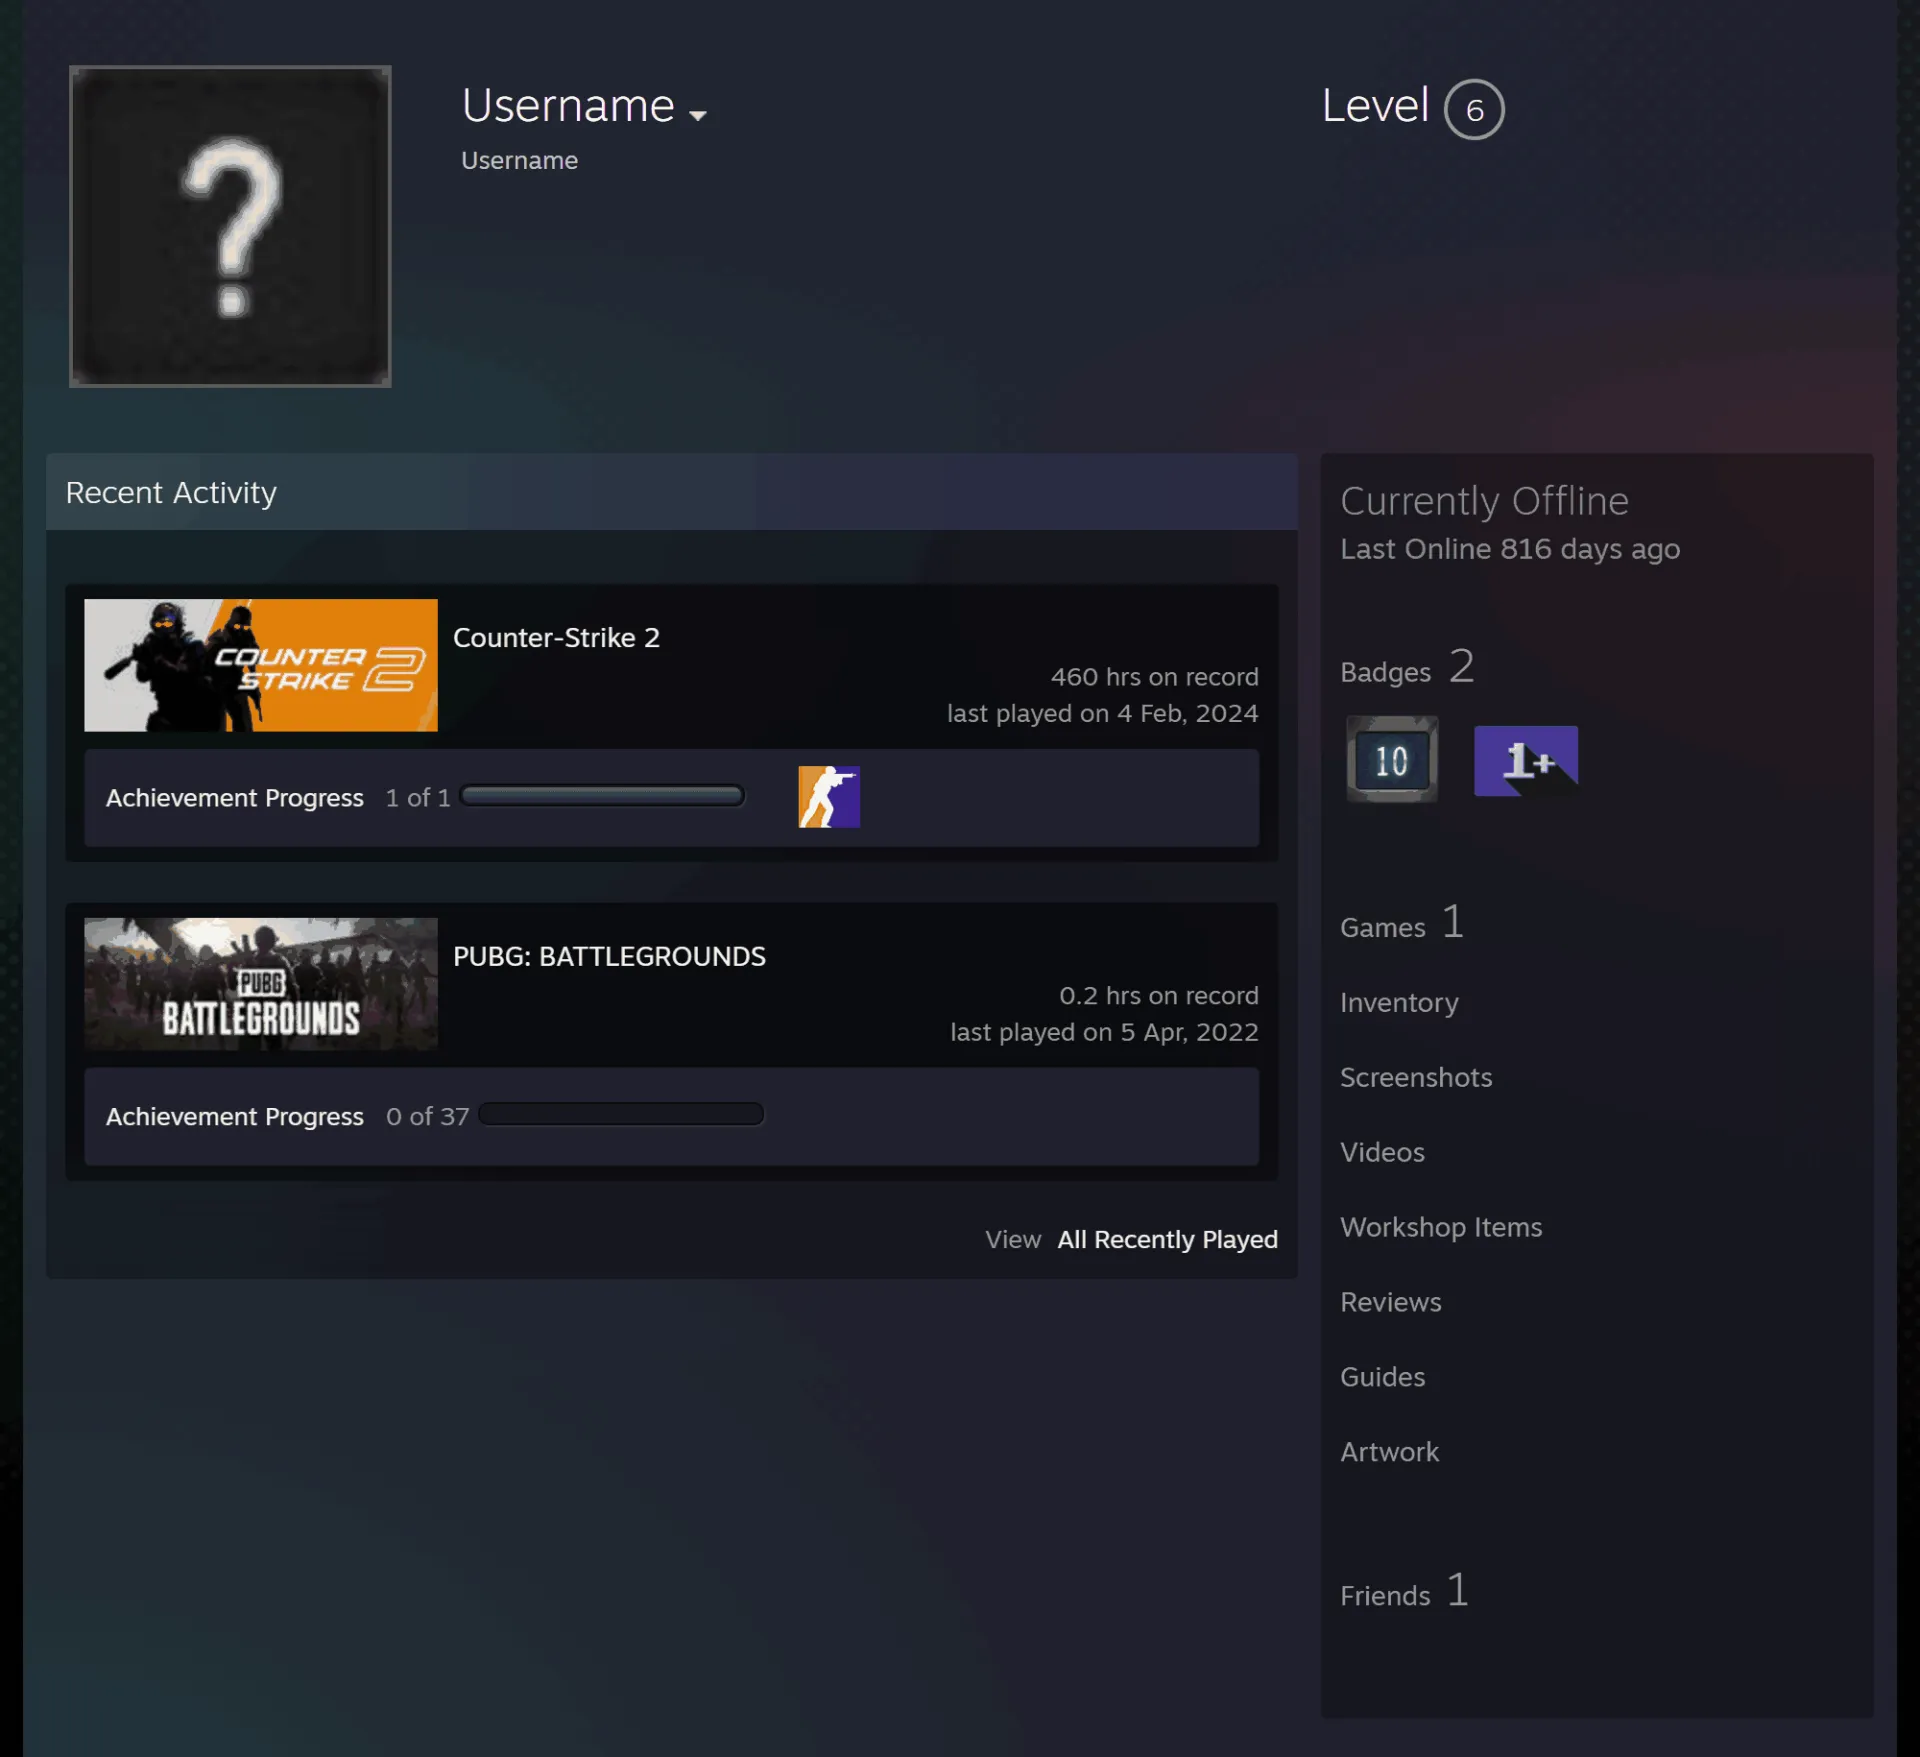Open the Artwork link
Screen dimensions: 1920x1757
(x=1389, y=1452)
